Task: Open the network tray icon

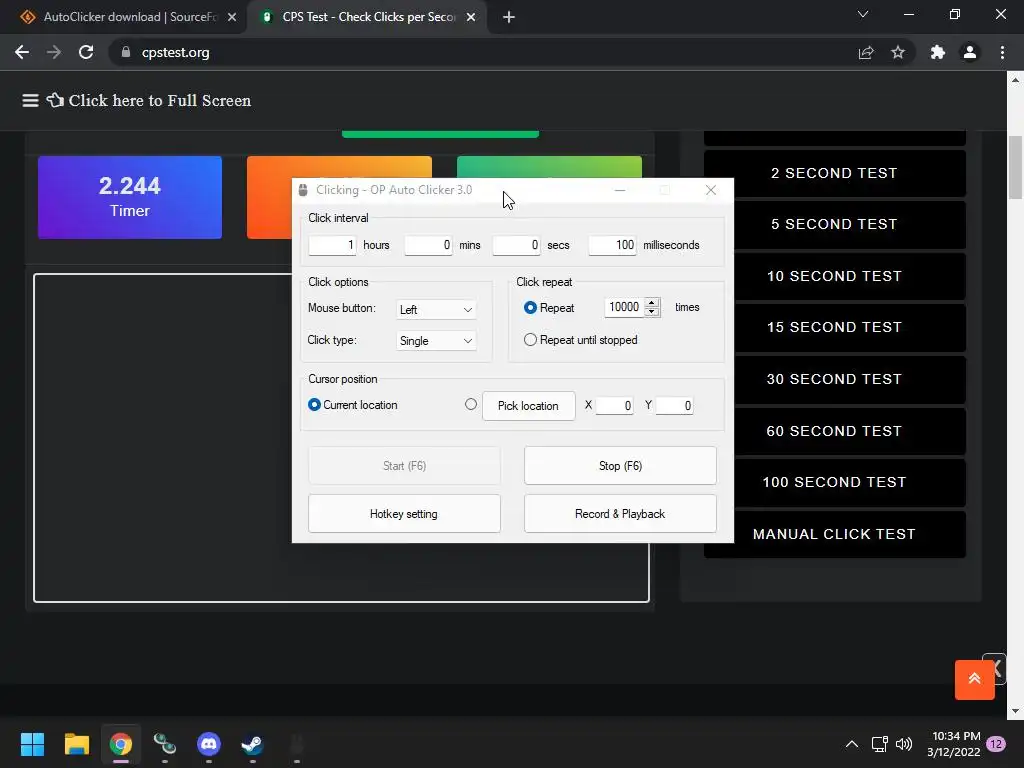Action: click(879, 744)
